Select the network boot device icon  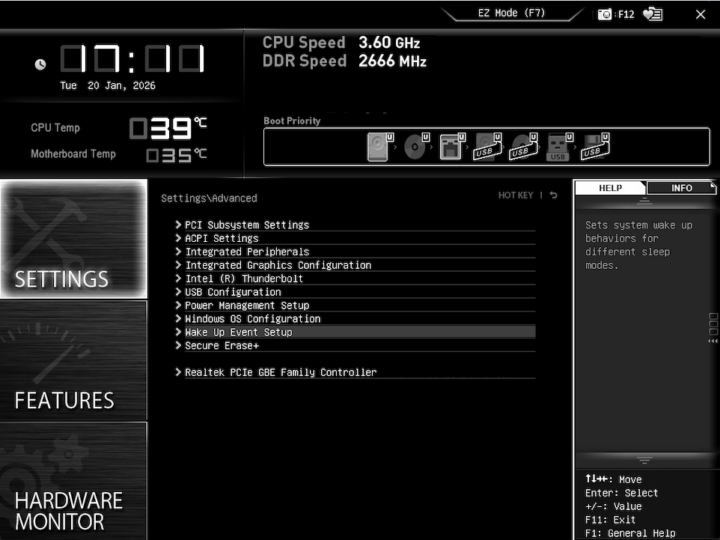pos(452,147)
